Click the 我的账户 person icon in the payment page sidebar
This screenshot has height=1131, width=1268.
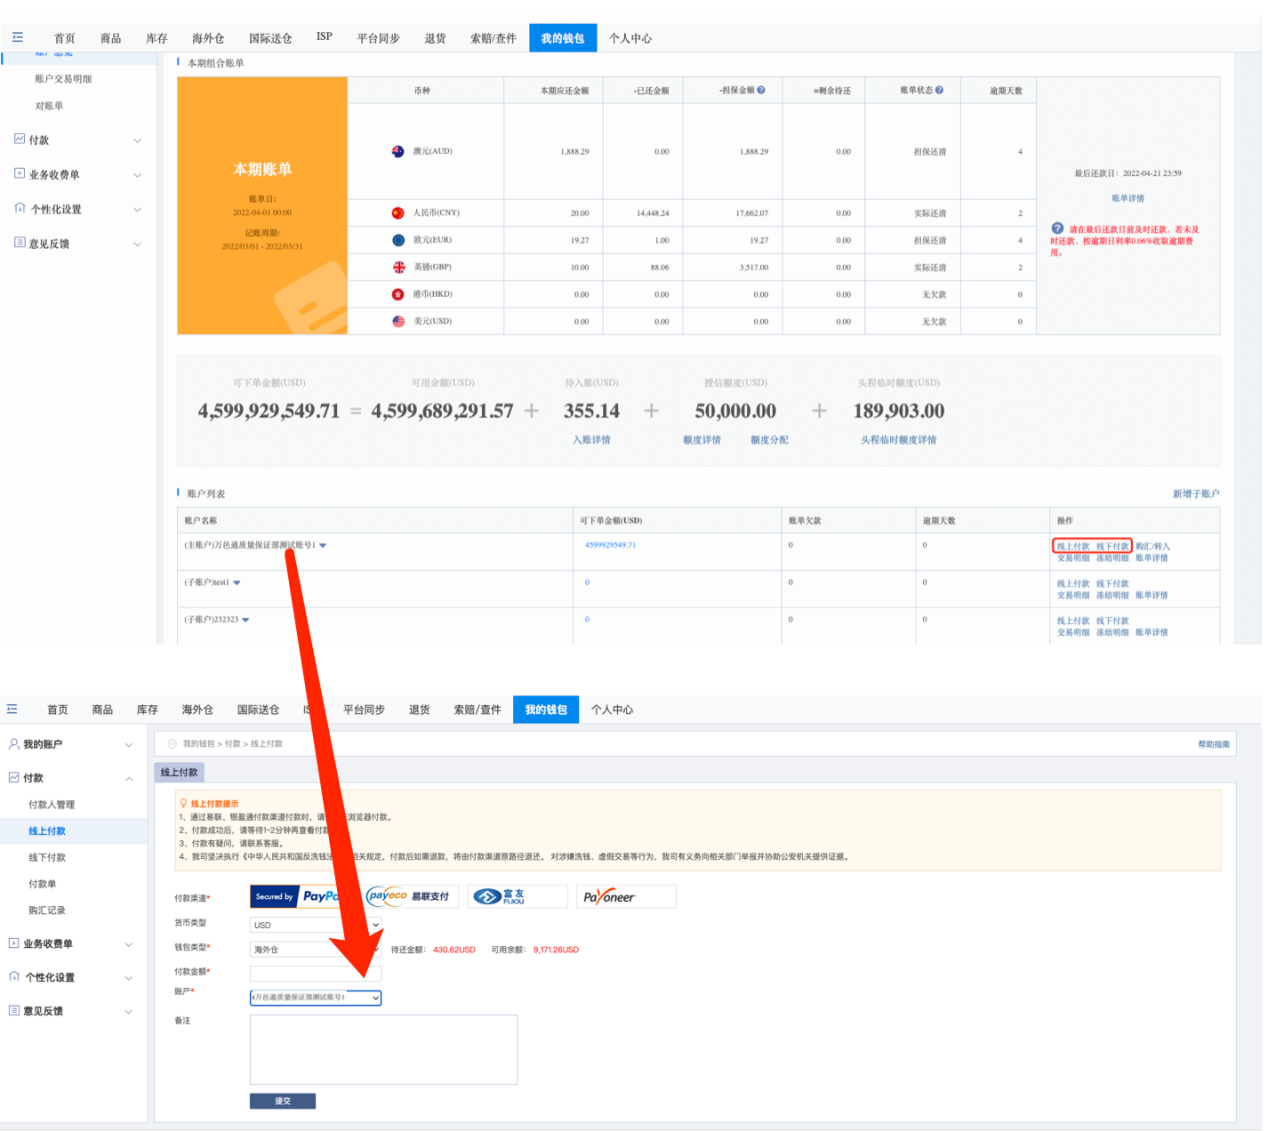[14, 744]
